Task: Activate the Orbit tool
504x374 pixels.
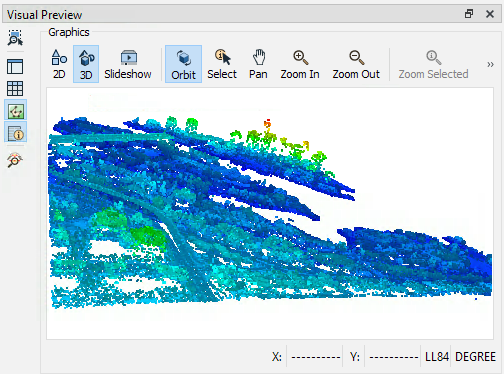Action: click(x=183, y=64)
